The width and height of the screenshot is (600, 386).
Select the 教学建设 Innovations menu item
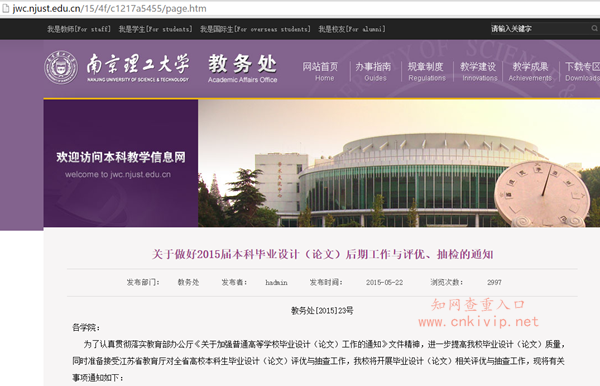478,72
